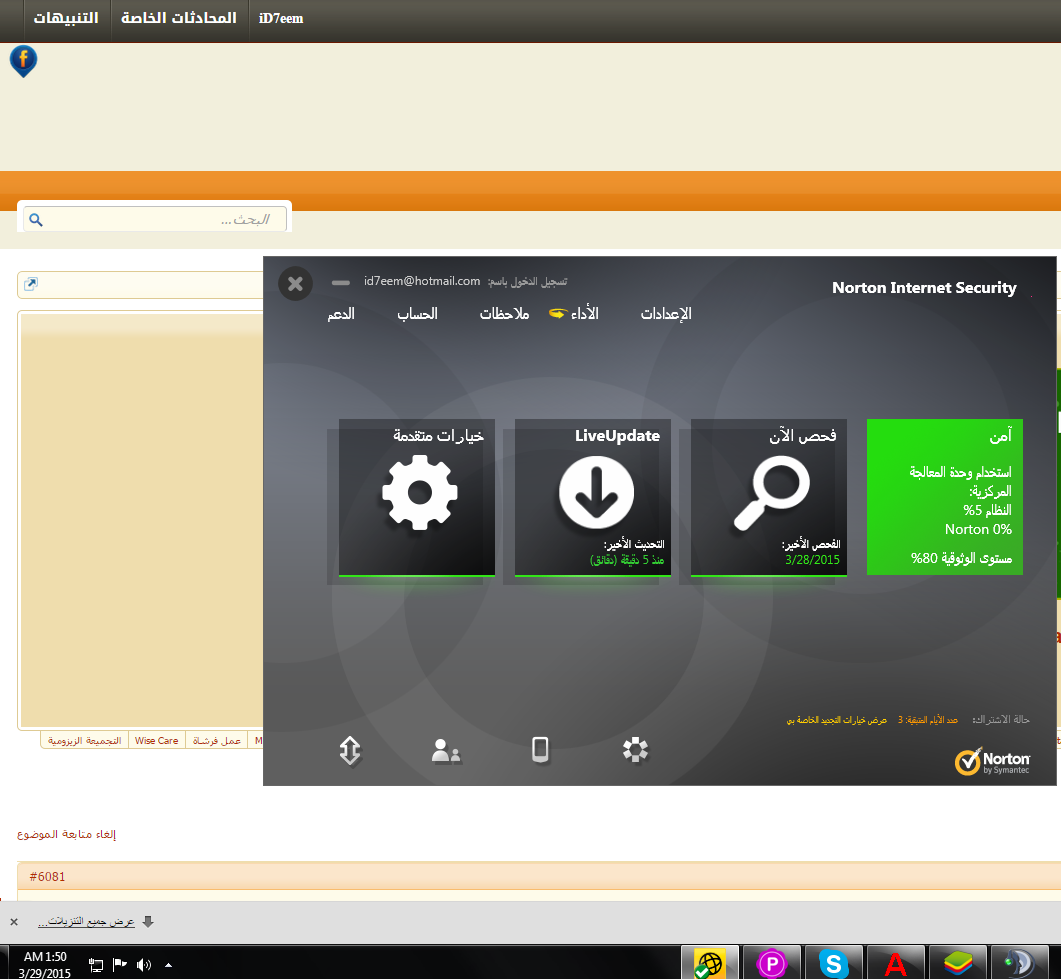Open التنبيهات in forum top bar
The width and height of the screenshot is (1061, 979).
point(66,18)
